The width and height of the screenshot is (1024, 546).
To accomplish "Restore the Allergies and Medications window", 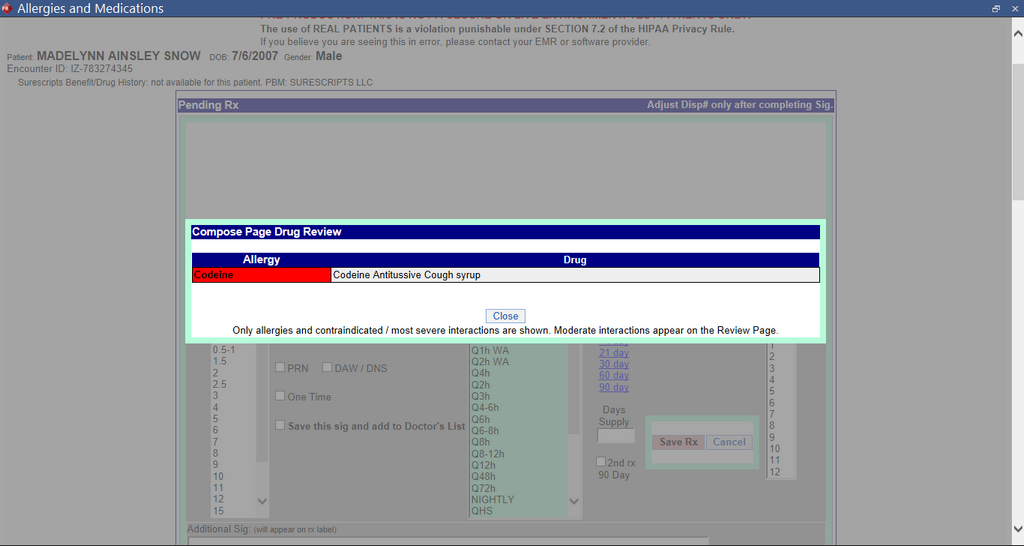I will click(x=996, y=8).
